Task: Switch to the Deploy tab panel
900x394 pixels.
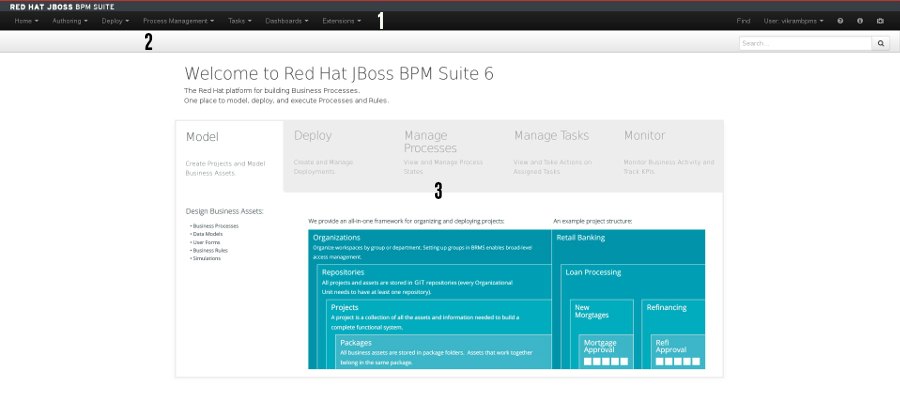Action: pyautogui.click(x=339, y=156)
